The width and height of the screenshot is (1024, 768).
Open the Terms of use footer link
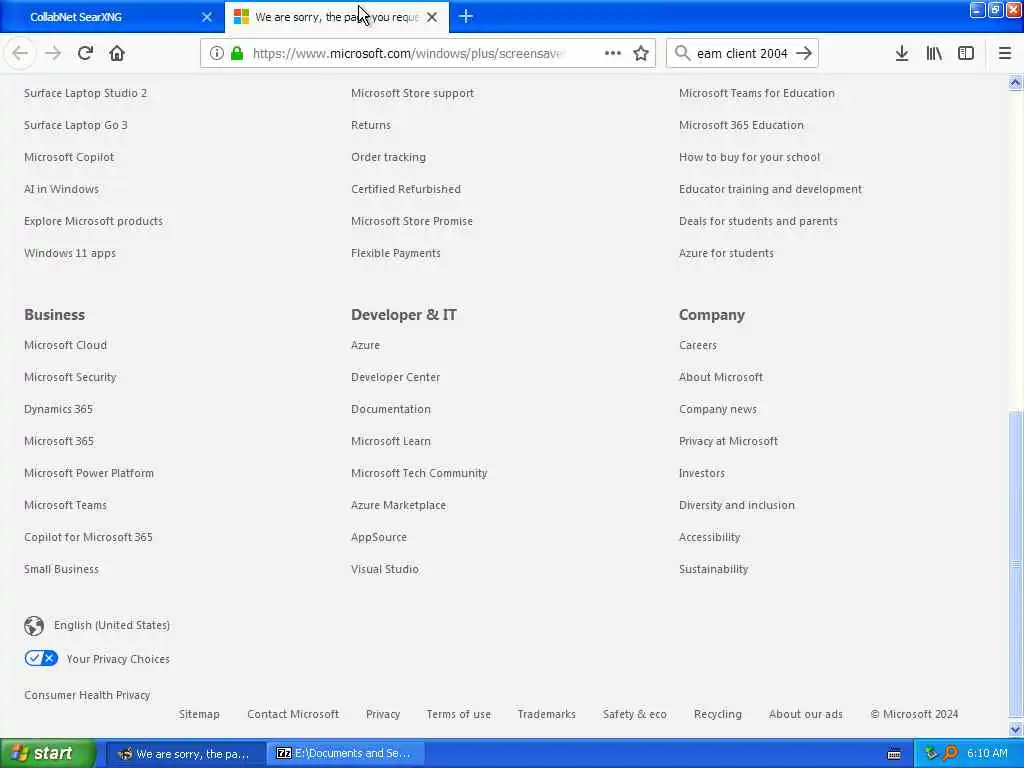point(458,714)
